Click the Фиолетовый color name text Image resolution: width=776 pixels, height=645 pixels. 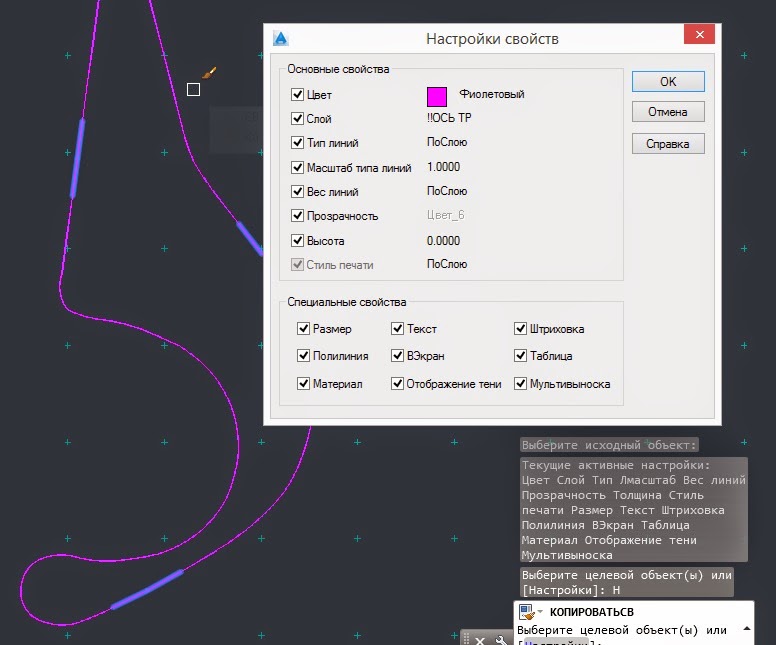point(491,94)
